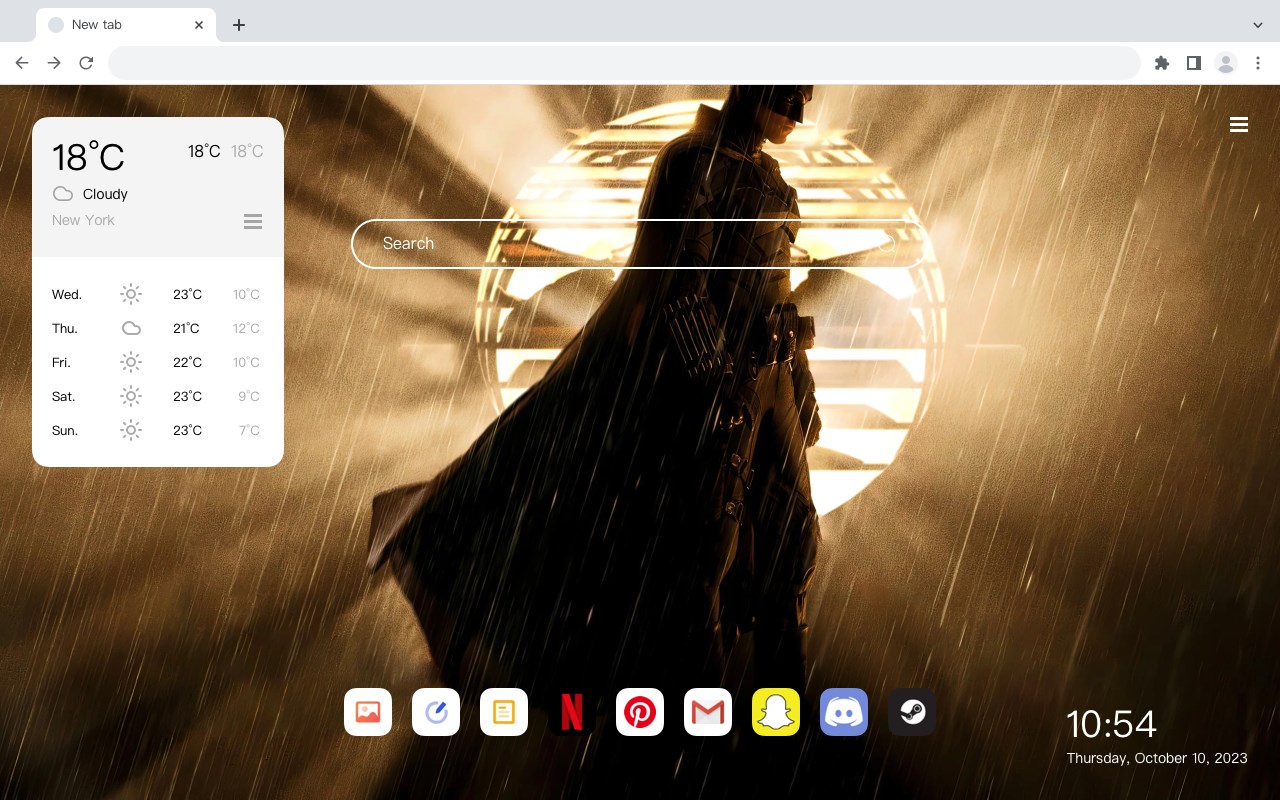Select the Fri. forecast row
The height and width of the screenshot is (800, 1280).
tap(158, 362)
